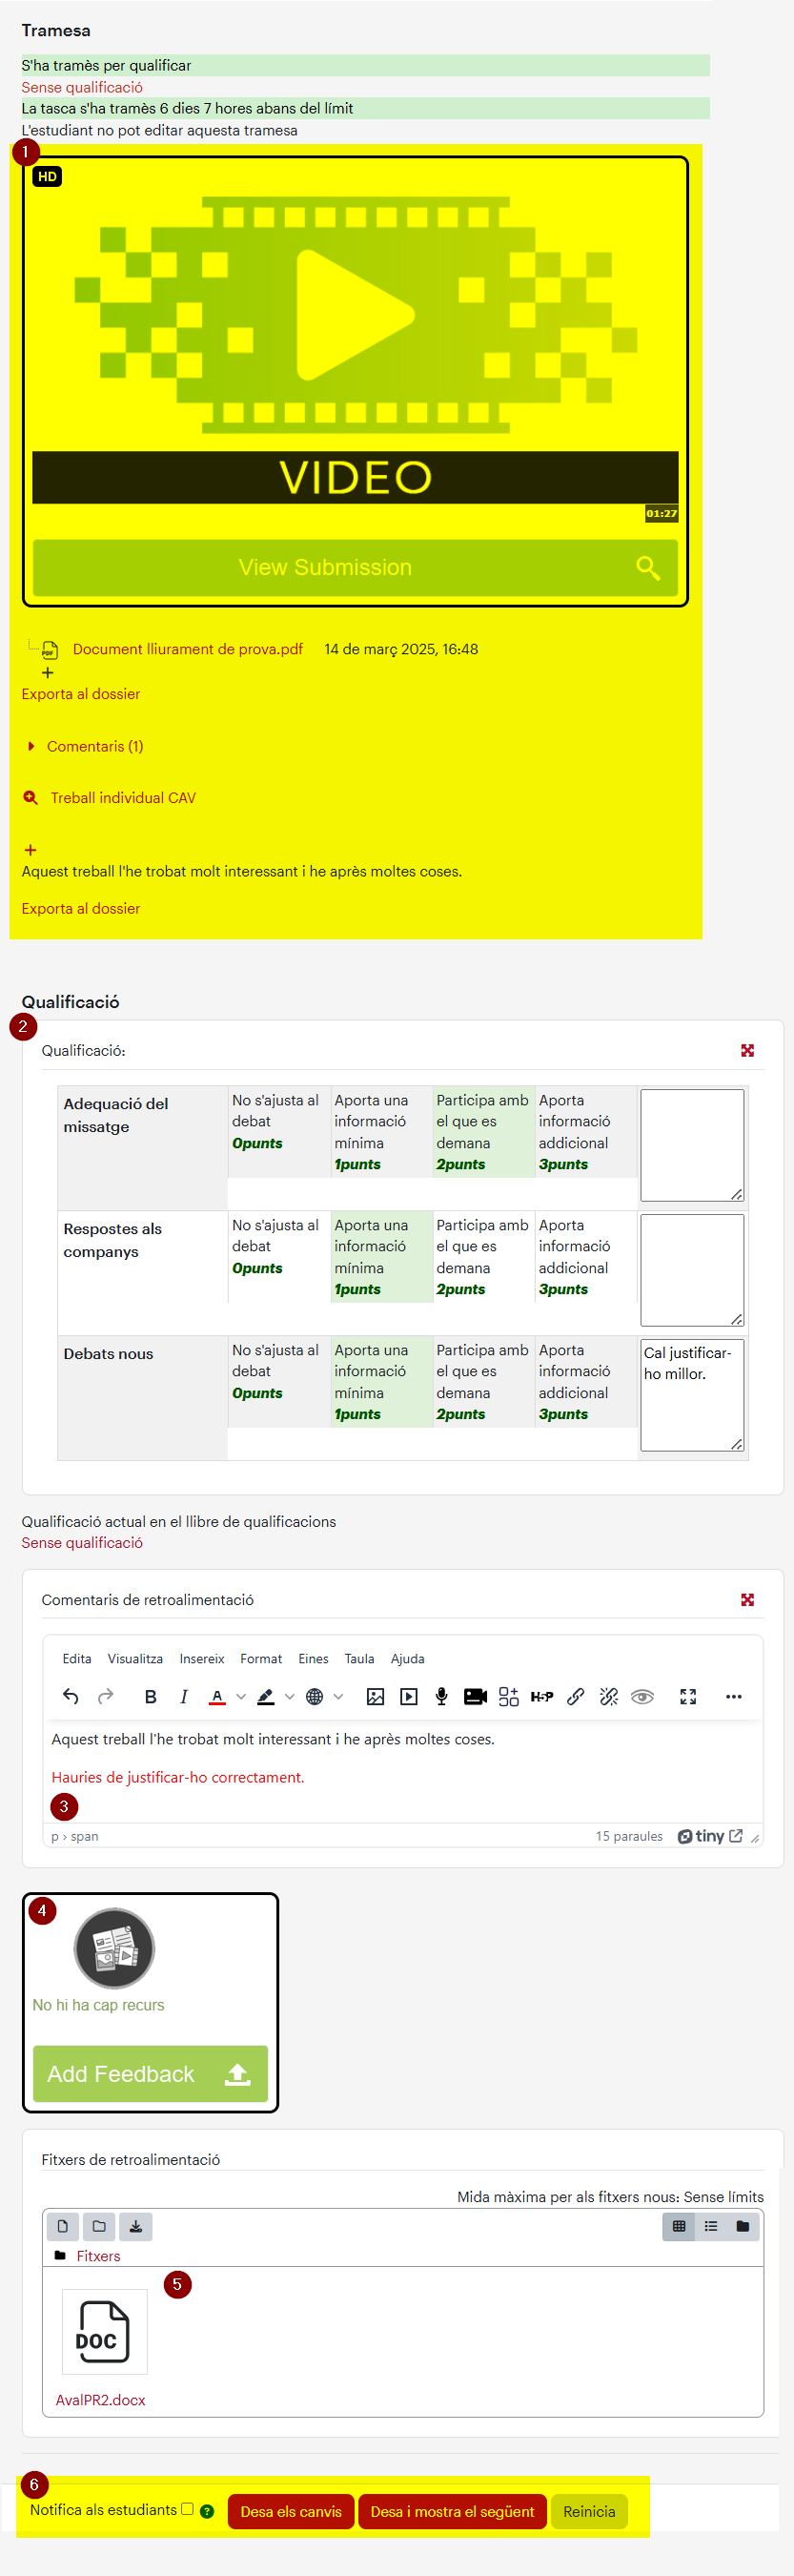Switch file manager to icon grid view
Screen dimensions: 794x2576
click(679, 2226)
